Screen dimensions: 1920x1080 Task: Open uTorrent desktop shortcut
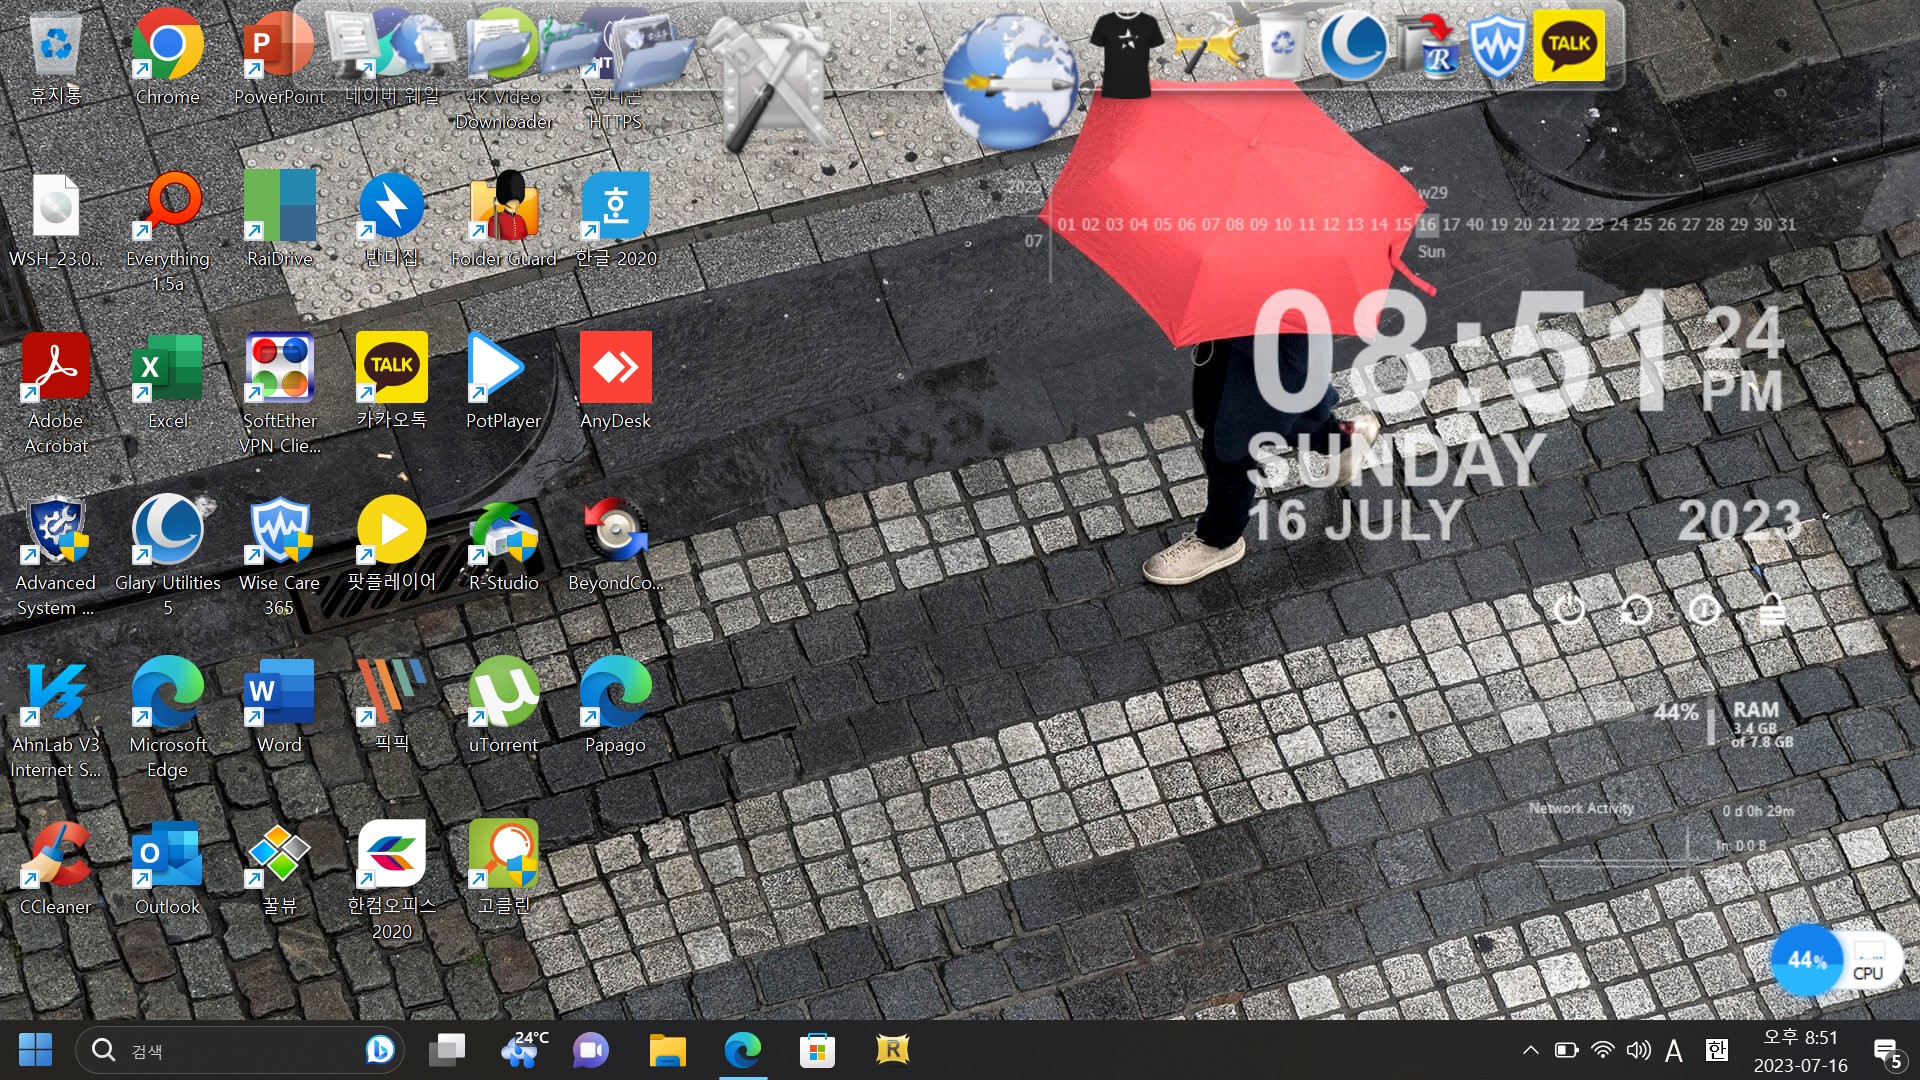click(x=503, y=706)
